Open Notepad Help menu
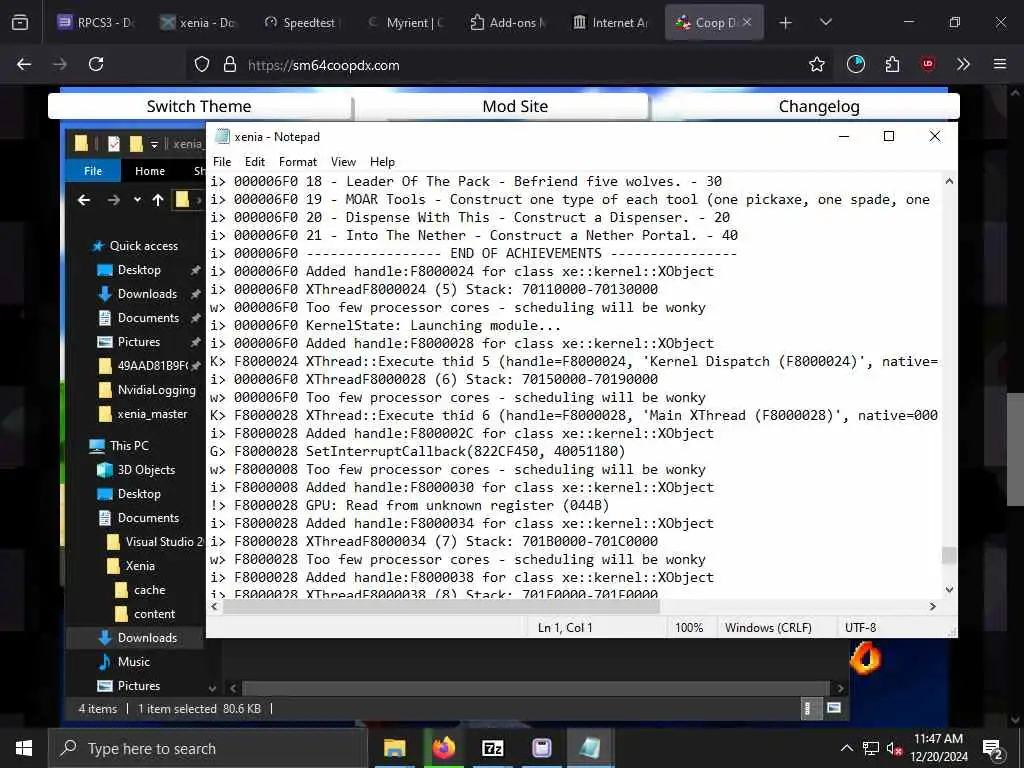This screenshot has width=1024, height=768. [382, 162]
